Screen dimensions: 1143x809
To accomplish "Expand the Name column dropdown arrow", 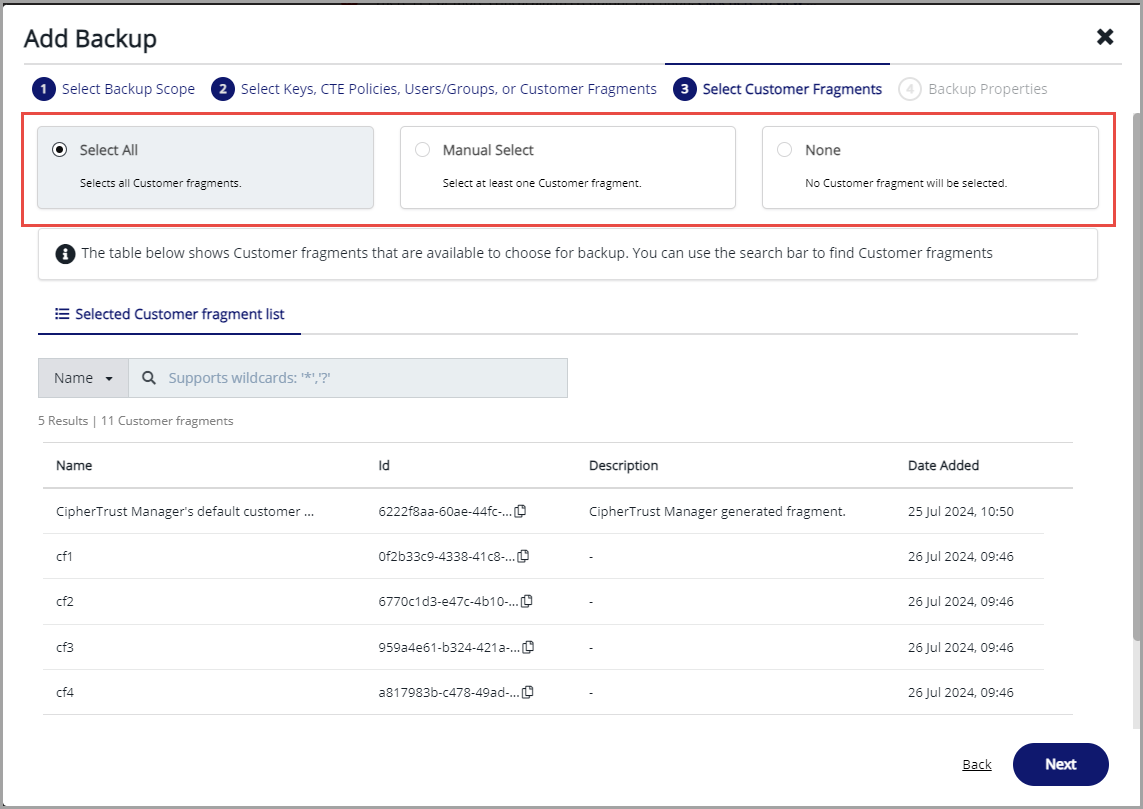I will pyautogui.click(x=108, y=378).
